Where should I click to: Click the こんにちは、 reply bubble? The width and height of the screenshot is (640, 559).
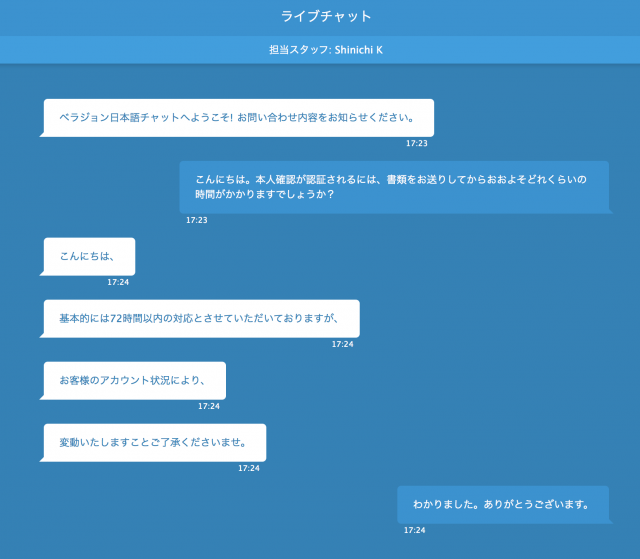89,256
